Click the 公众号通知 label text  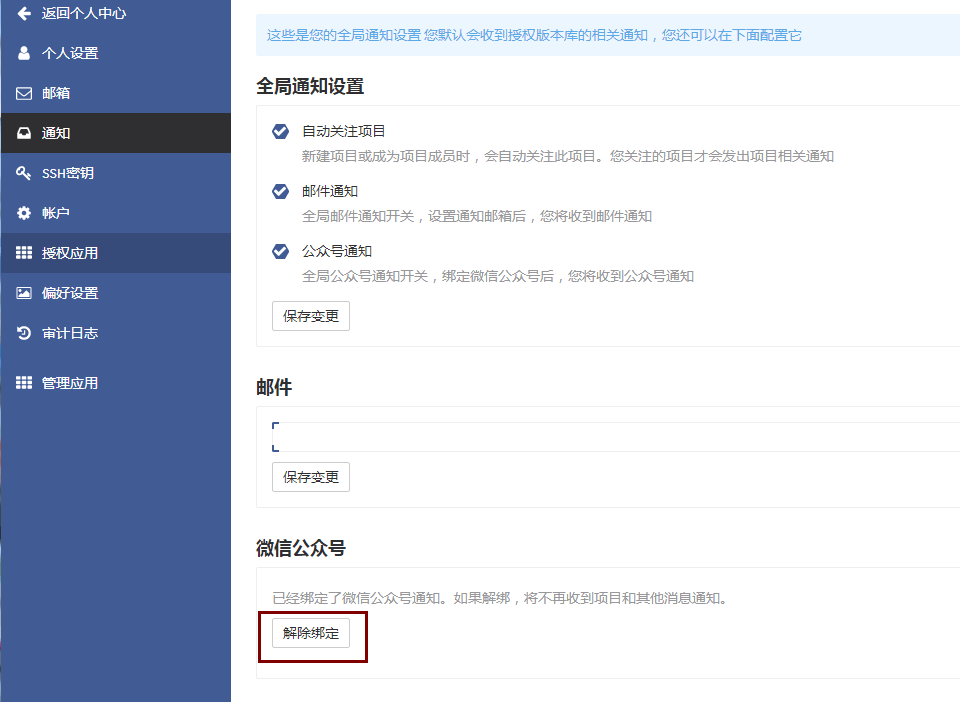pos(337,251)
